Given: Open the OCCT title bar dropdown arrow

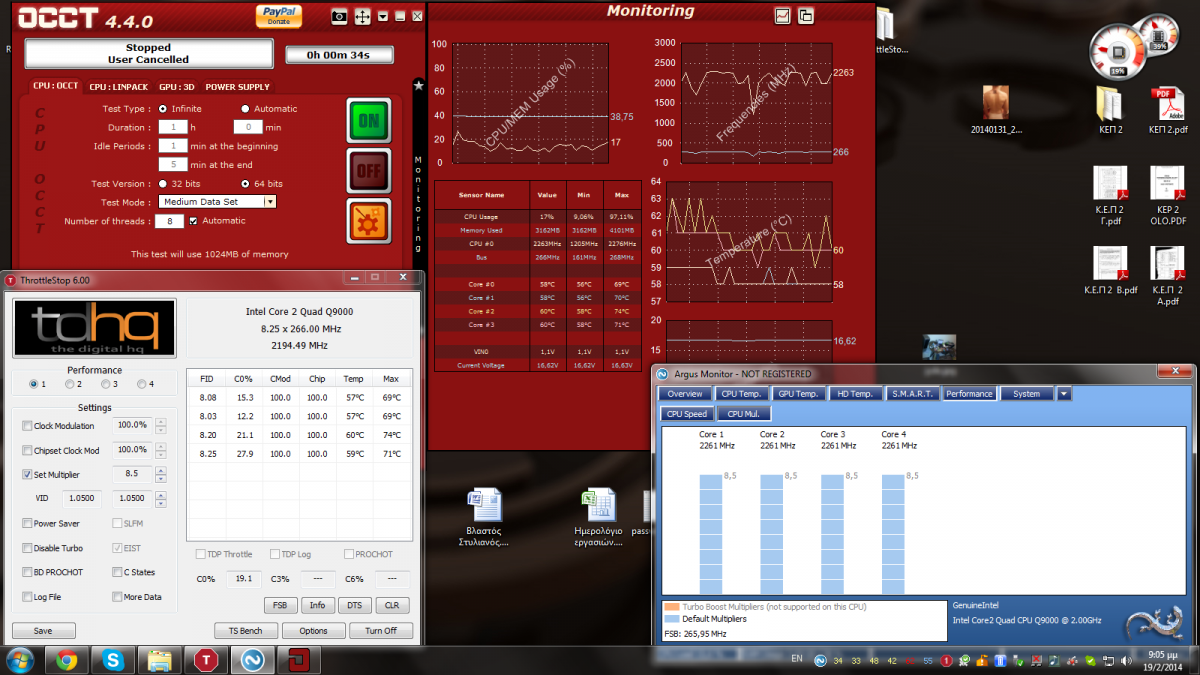Looking at the screenshot, I should (384, 17).
